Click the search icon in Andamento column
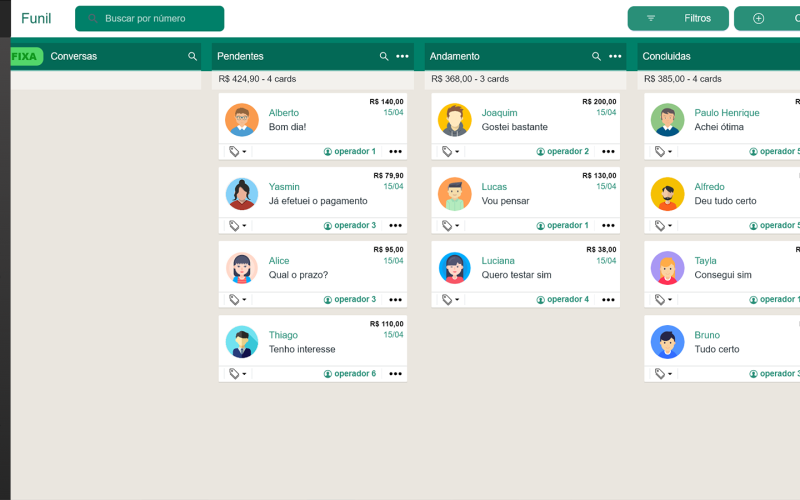Screen dimensions: 800x500 coord(596,56)
